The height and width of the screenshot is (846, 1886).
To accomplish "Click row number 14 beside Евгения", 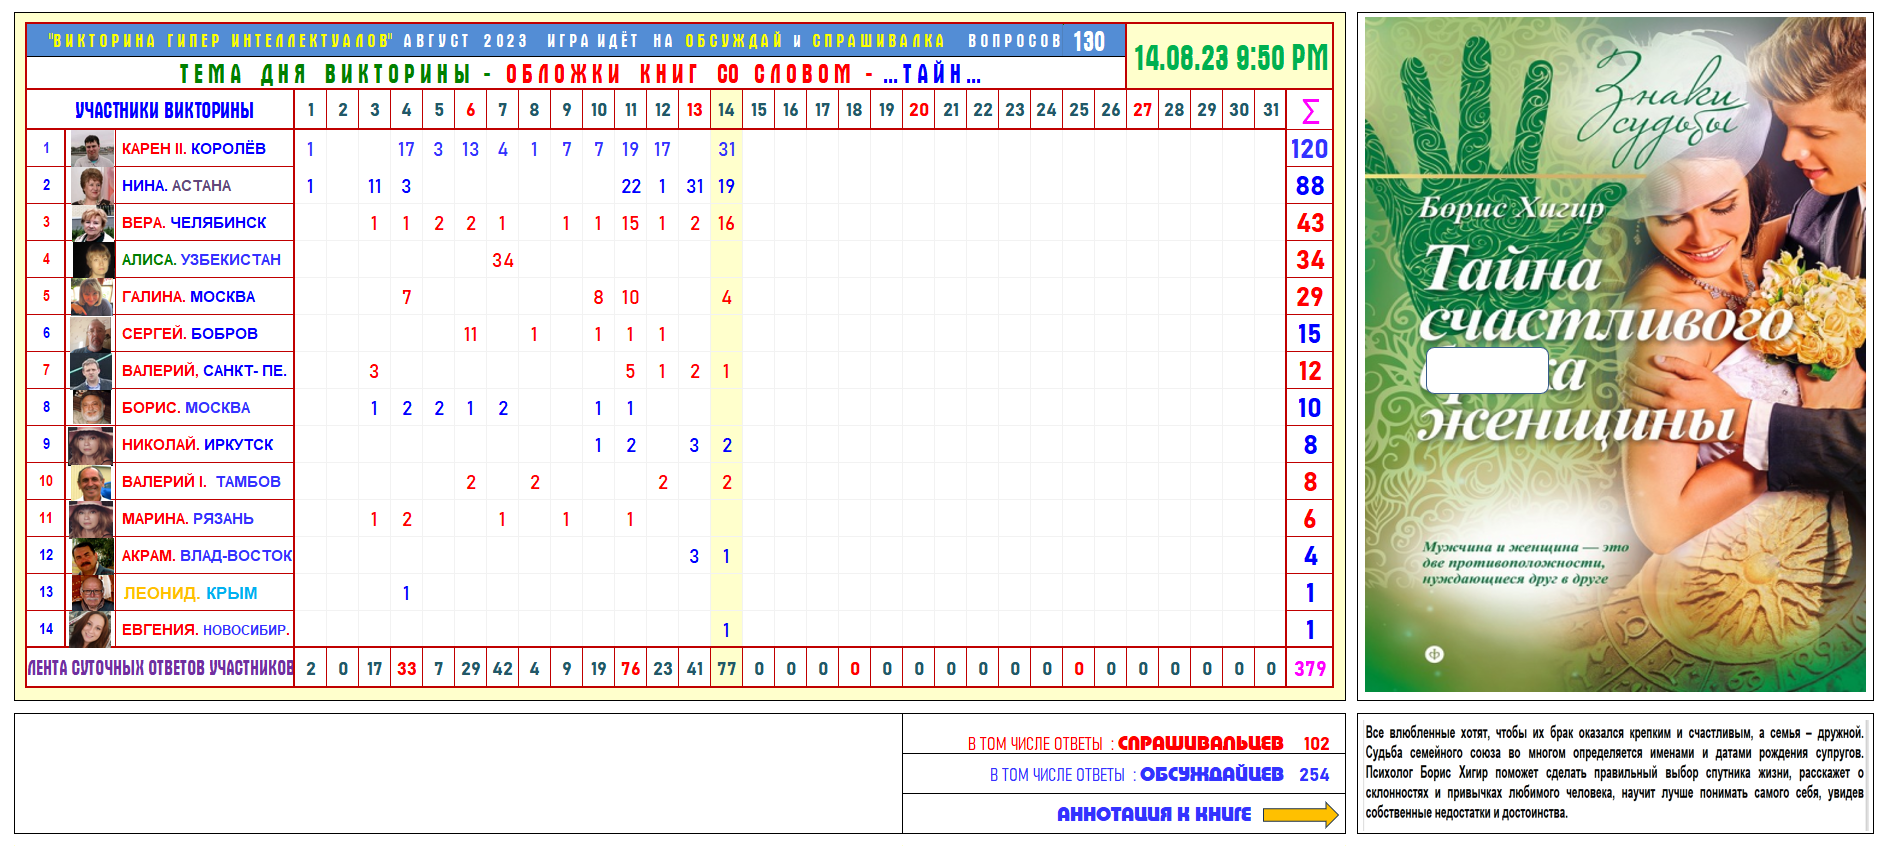I will click(46, 629).
